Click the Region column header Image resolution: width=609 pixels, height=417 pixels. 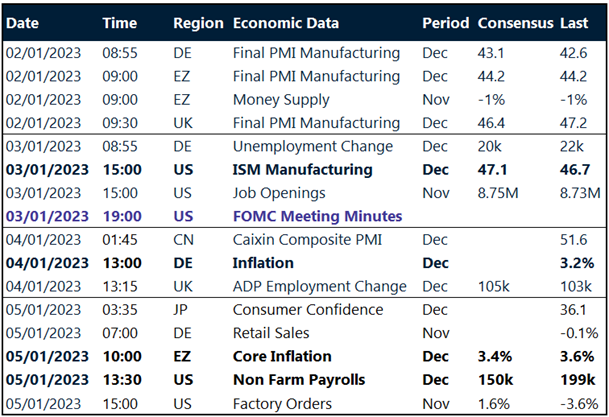pyautogui.click(x=198, y=23)
